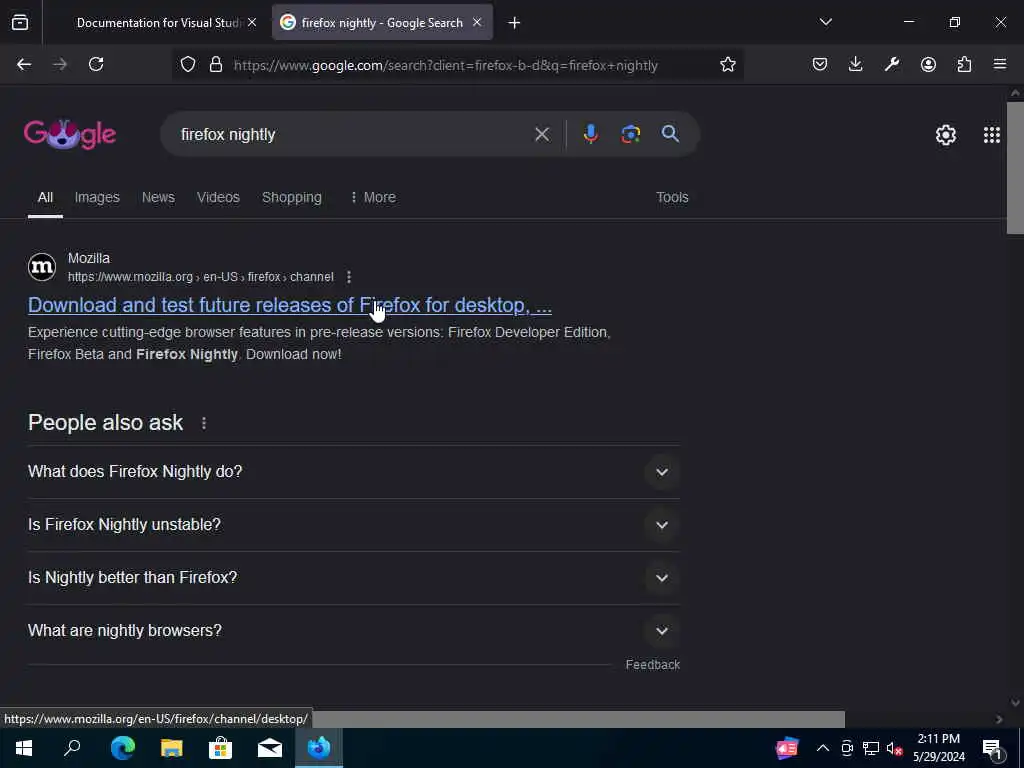The width and height of the screenshot is (1024, 768).
Task: Click the forward navigation arrow
Action: [x=60, y=64]
